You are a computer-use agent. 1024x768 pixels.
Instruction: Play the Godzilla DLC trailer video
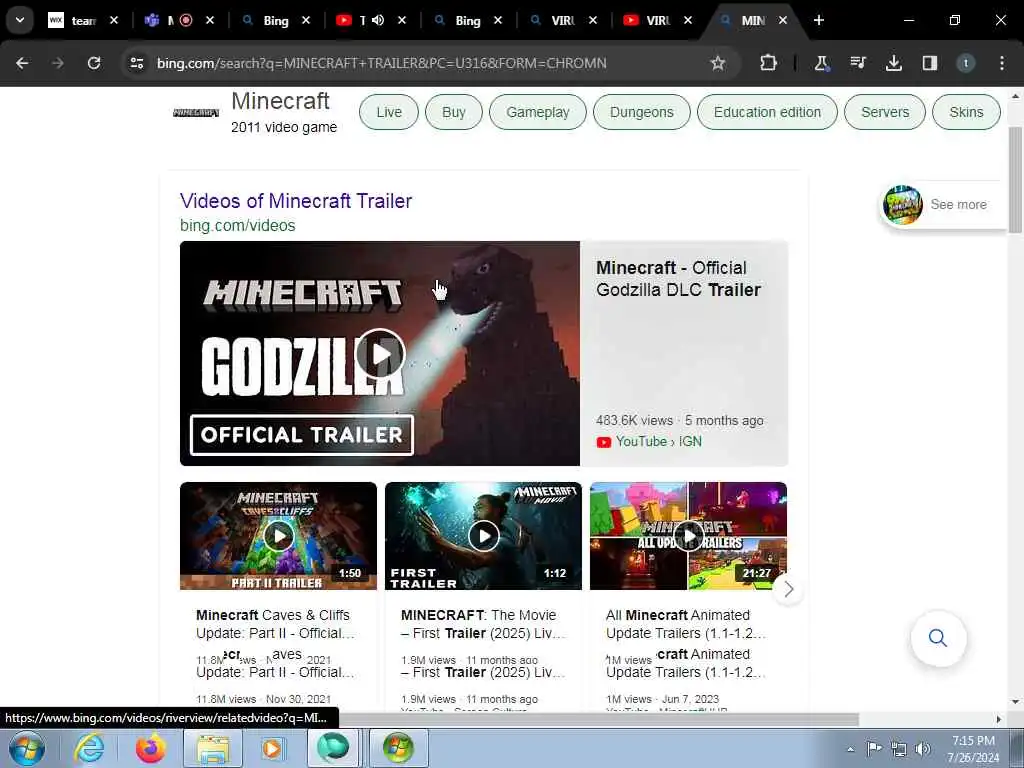(x=380, y=353)
